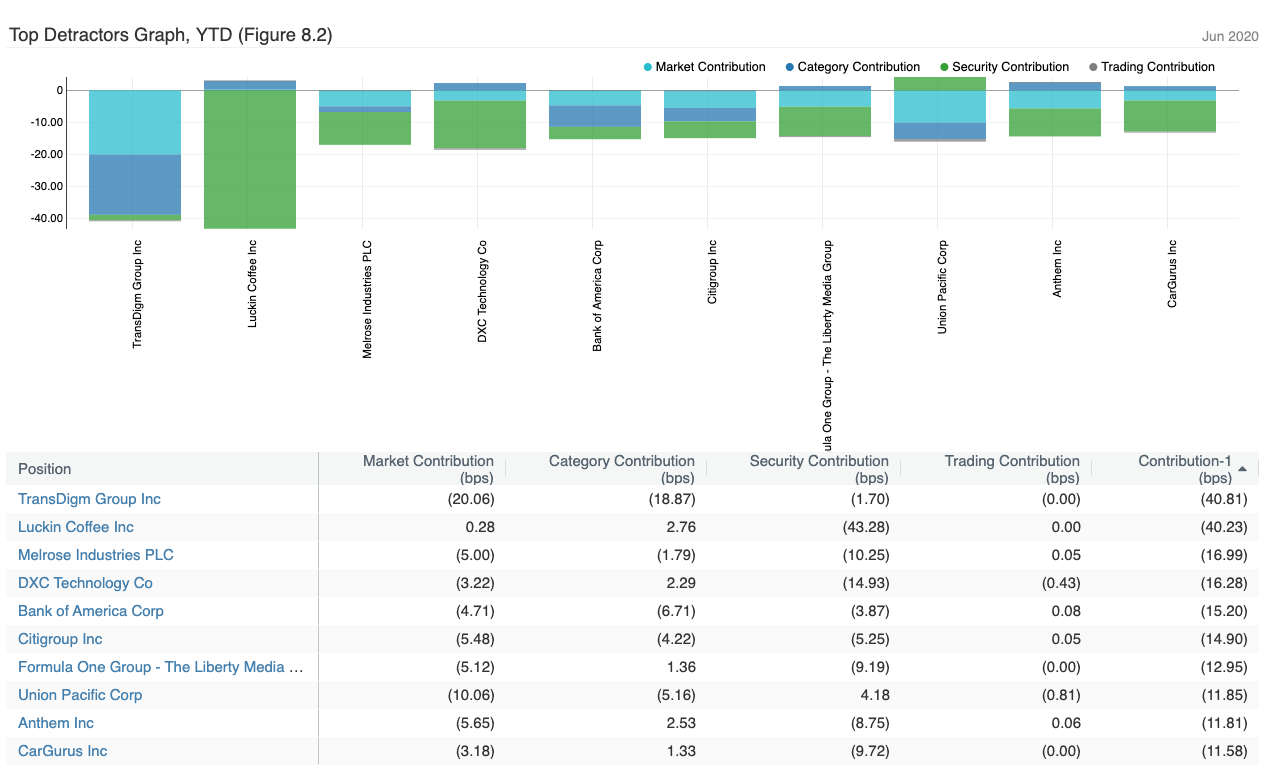Click CarGurus' green Security bar segment
The height and width of the screenshot is (770, 1264).
pyautogui.click(x=1170, y=116)
